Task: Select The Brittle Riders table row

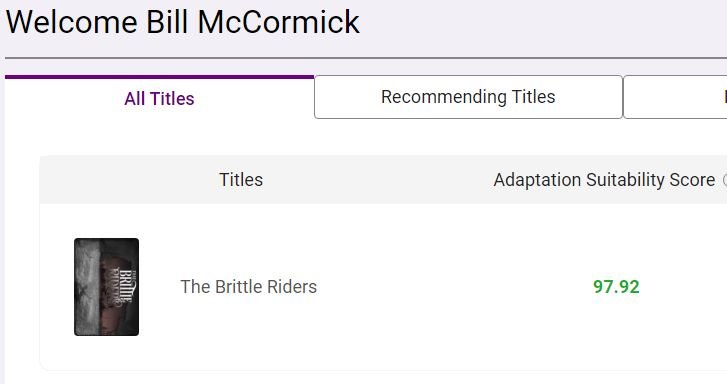Action: [383, 287]
